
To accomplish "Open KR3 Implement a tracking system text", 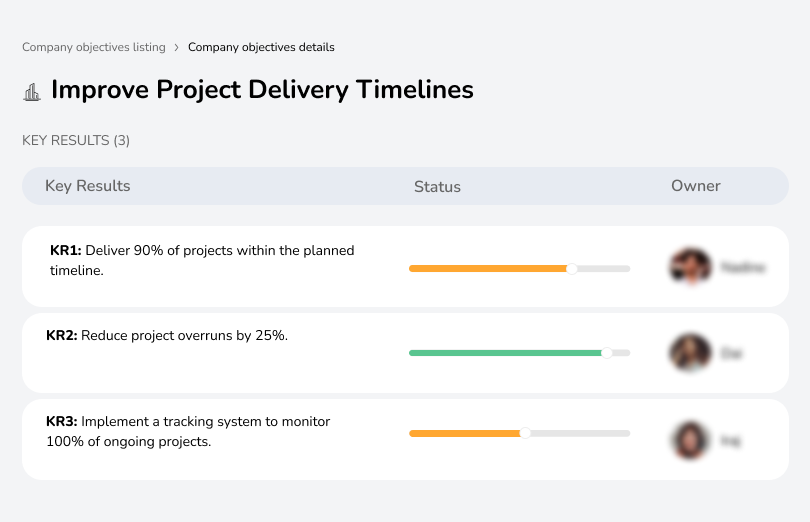I will [x=188, y=431].
